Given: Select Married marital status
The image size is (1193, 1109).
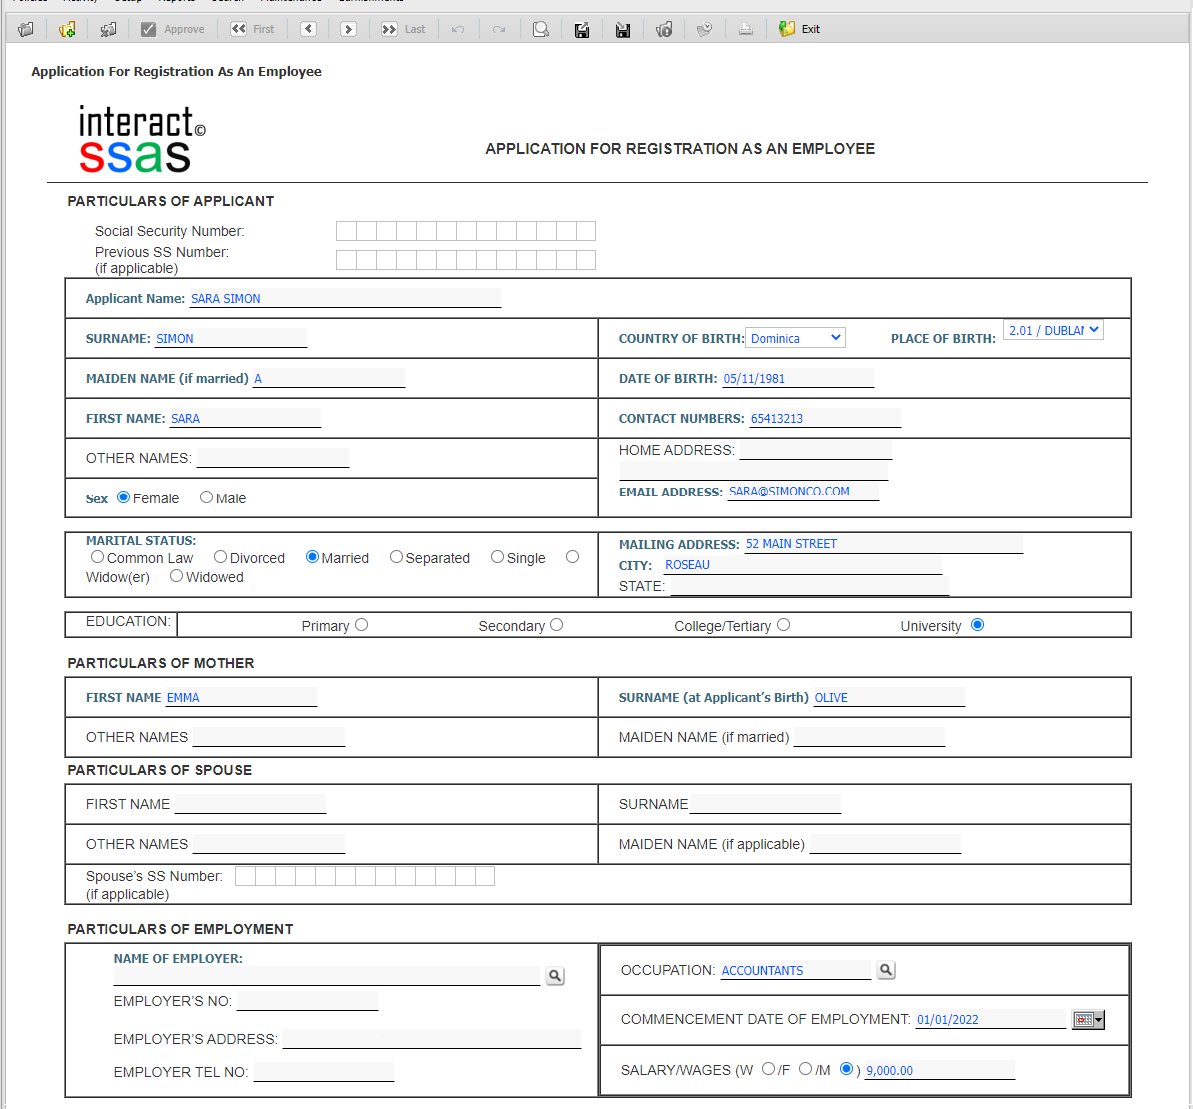Looking at the screenshot, I should (x=312, y=557).
